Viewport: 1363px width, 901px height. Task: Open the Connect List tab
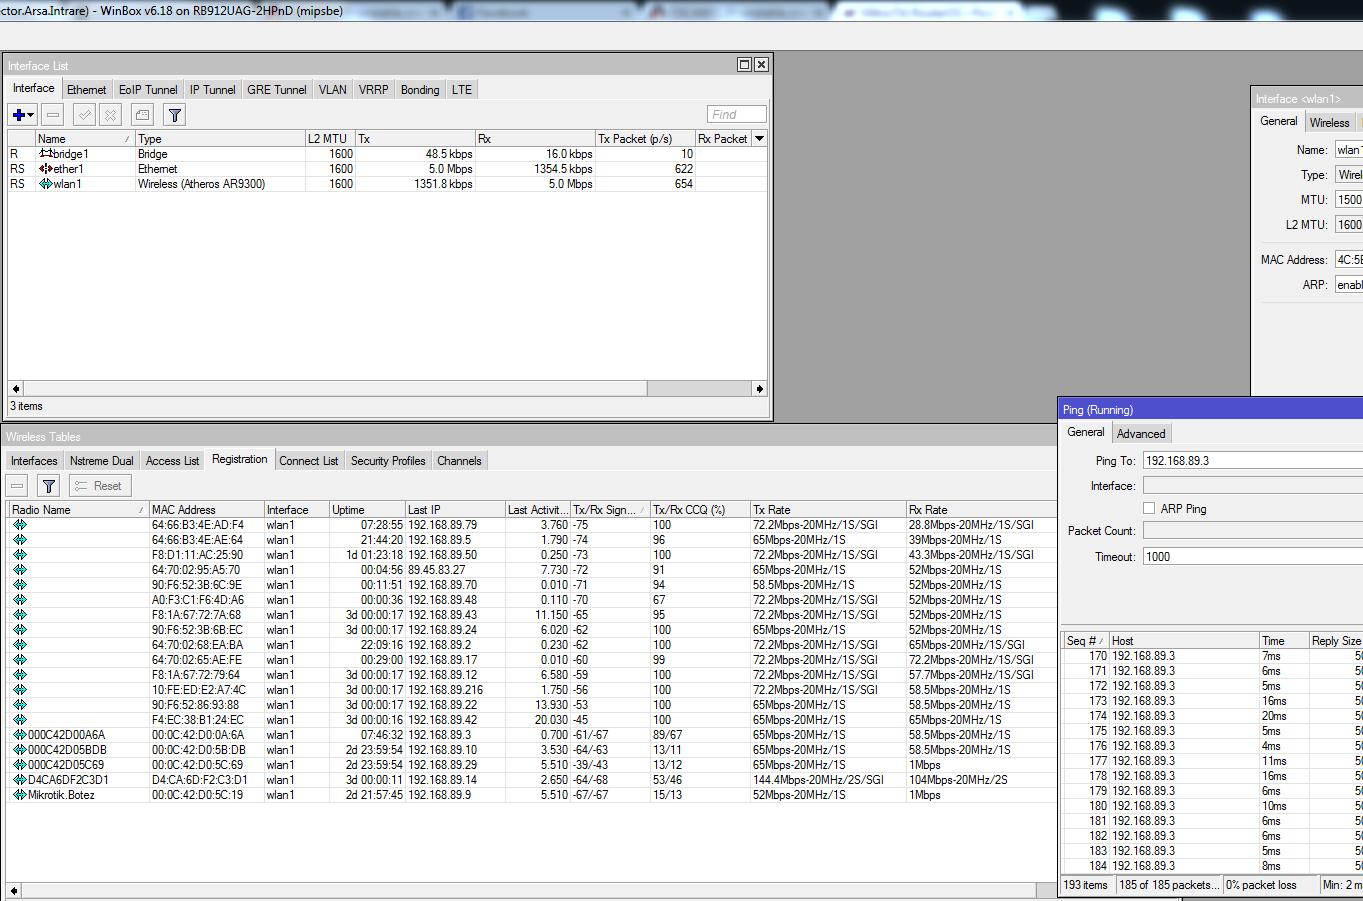[x=309, y=461]
